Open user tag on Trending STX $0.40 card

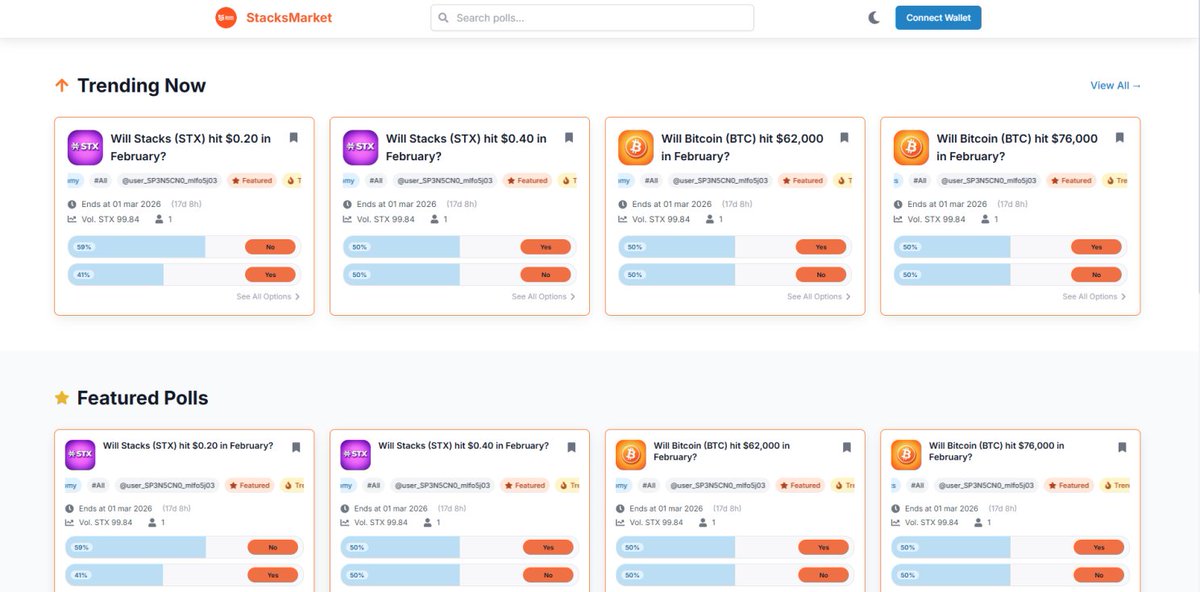(443, 181)
